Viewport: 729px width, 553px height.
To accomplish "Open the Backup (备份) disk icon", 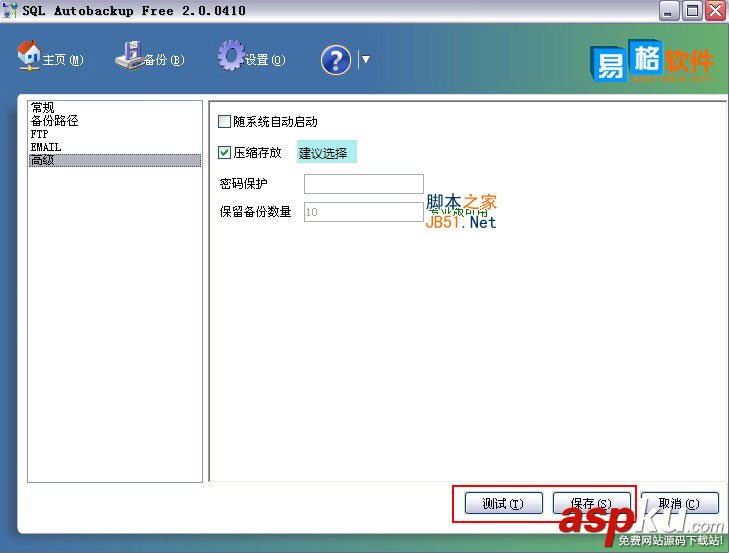I will [129, 55].
